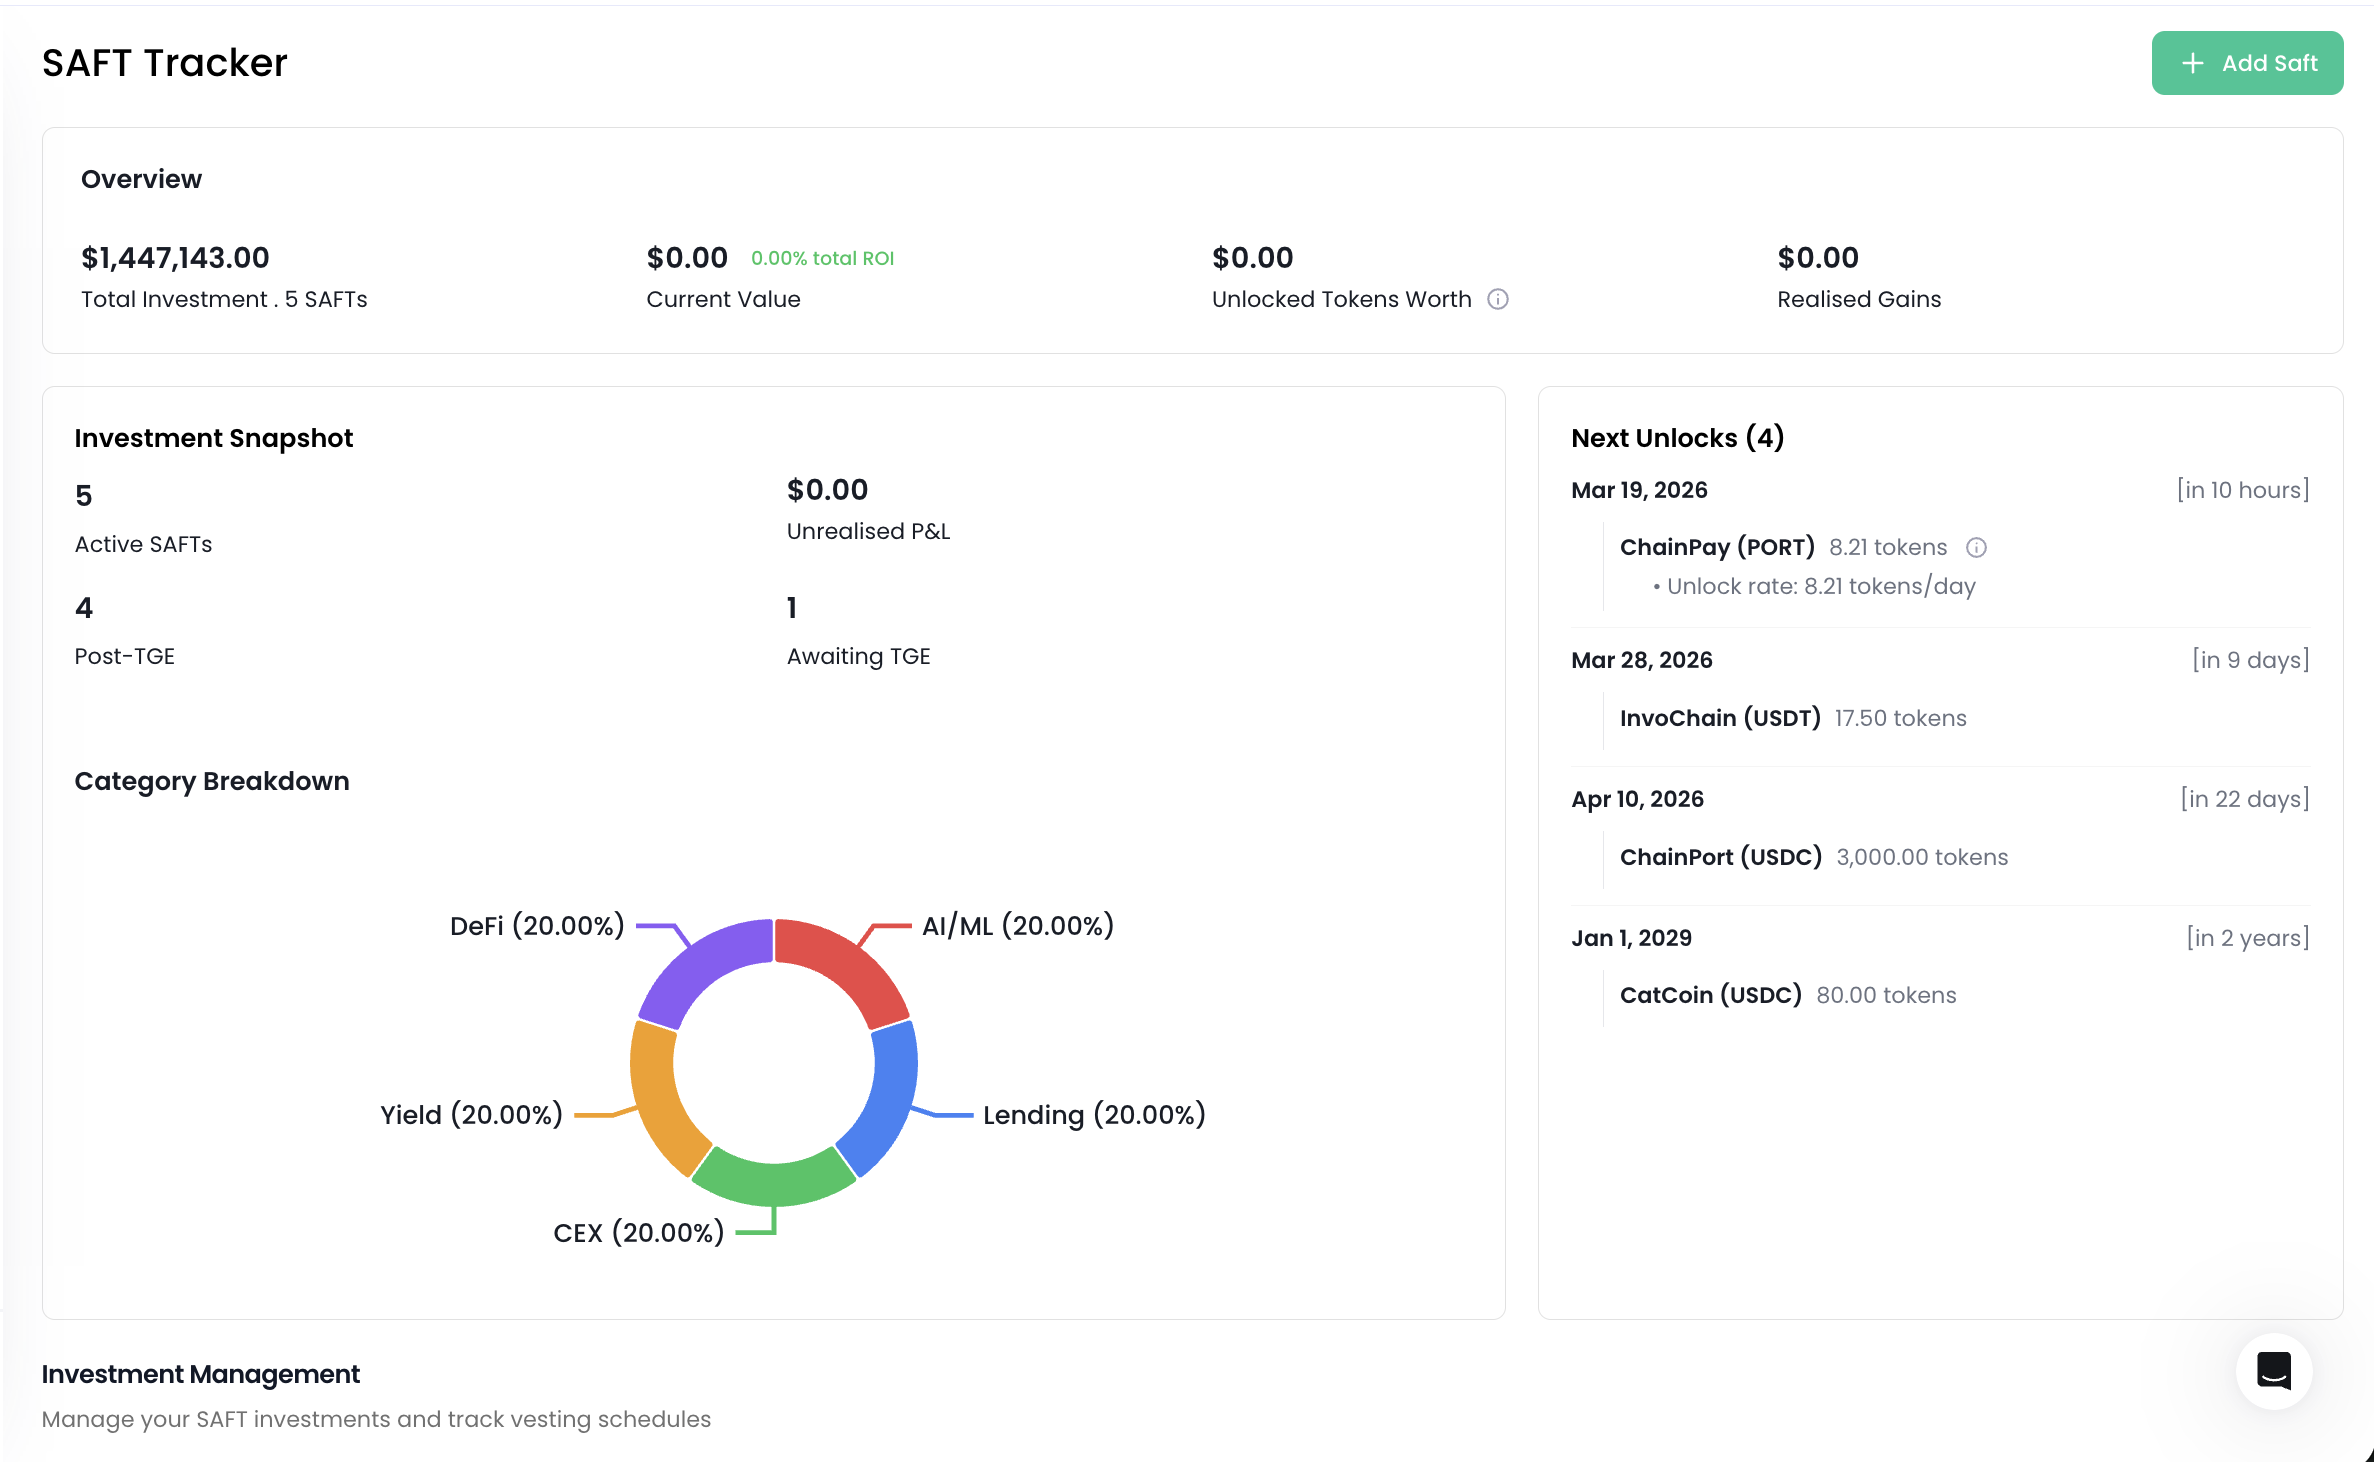Click the ChainPay tokens info icon

click(x=1975, y=547)
